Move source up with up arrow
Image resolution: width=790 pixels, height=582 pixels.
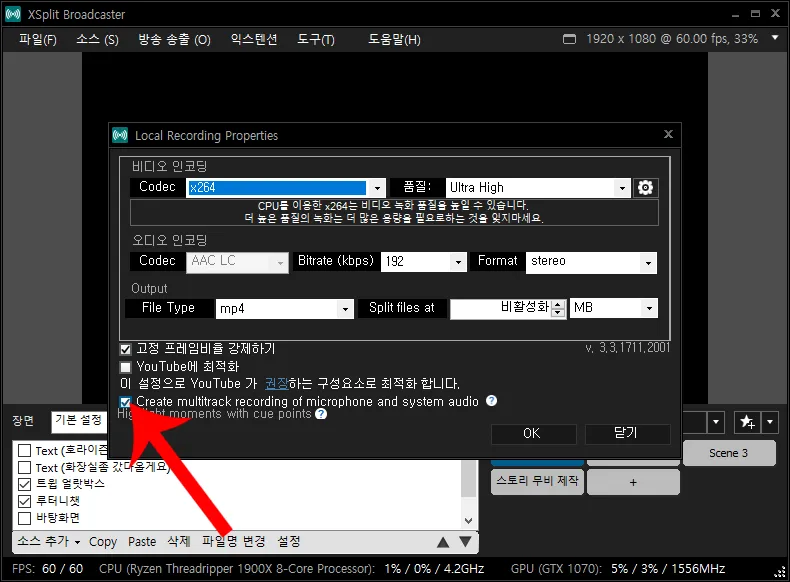pos(443,542)
